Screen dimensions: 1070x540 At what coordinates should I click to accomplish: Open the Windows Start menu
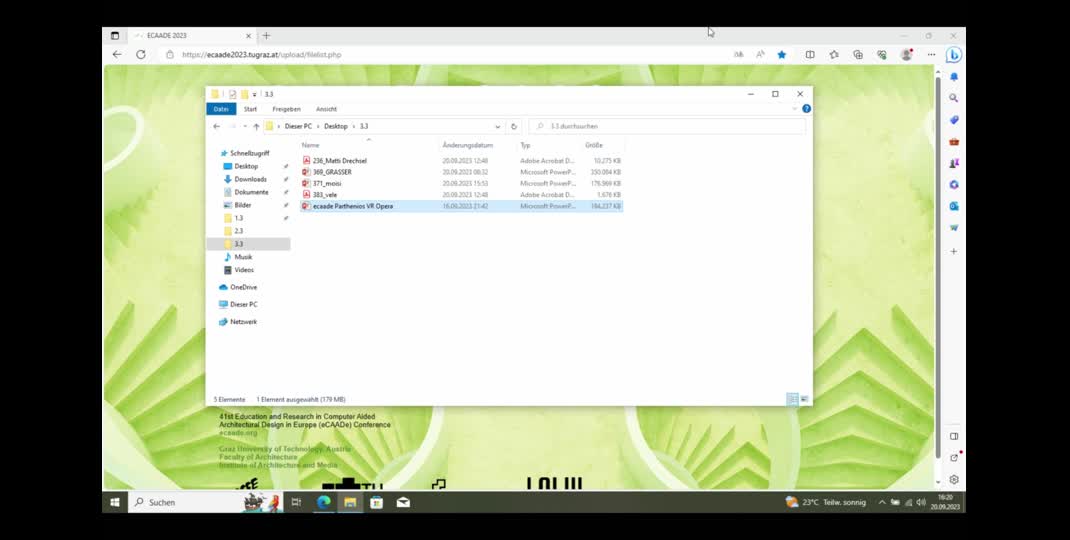115,502
